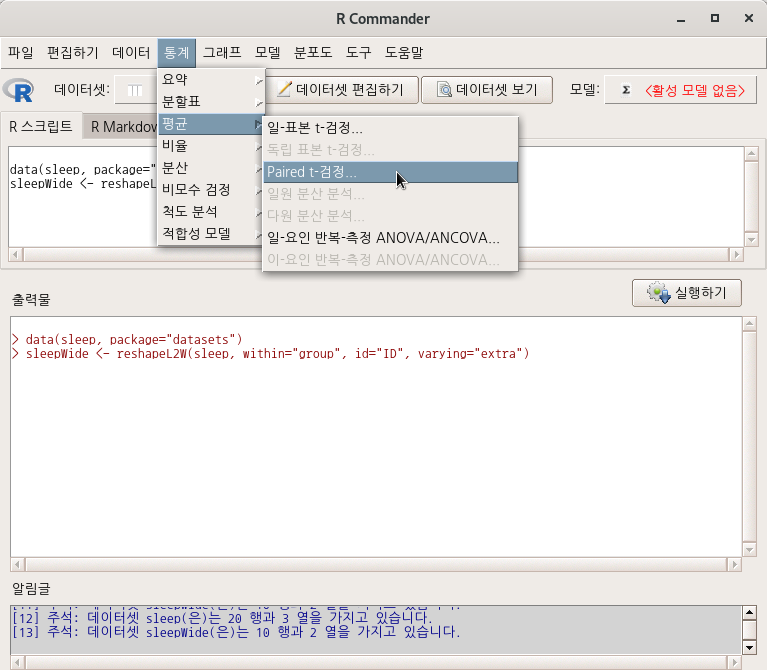767x670 pixels.
Task: Open the 그래프 menu
Action: [x=222, y=52]
